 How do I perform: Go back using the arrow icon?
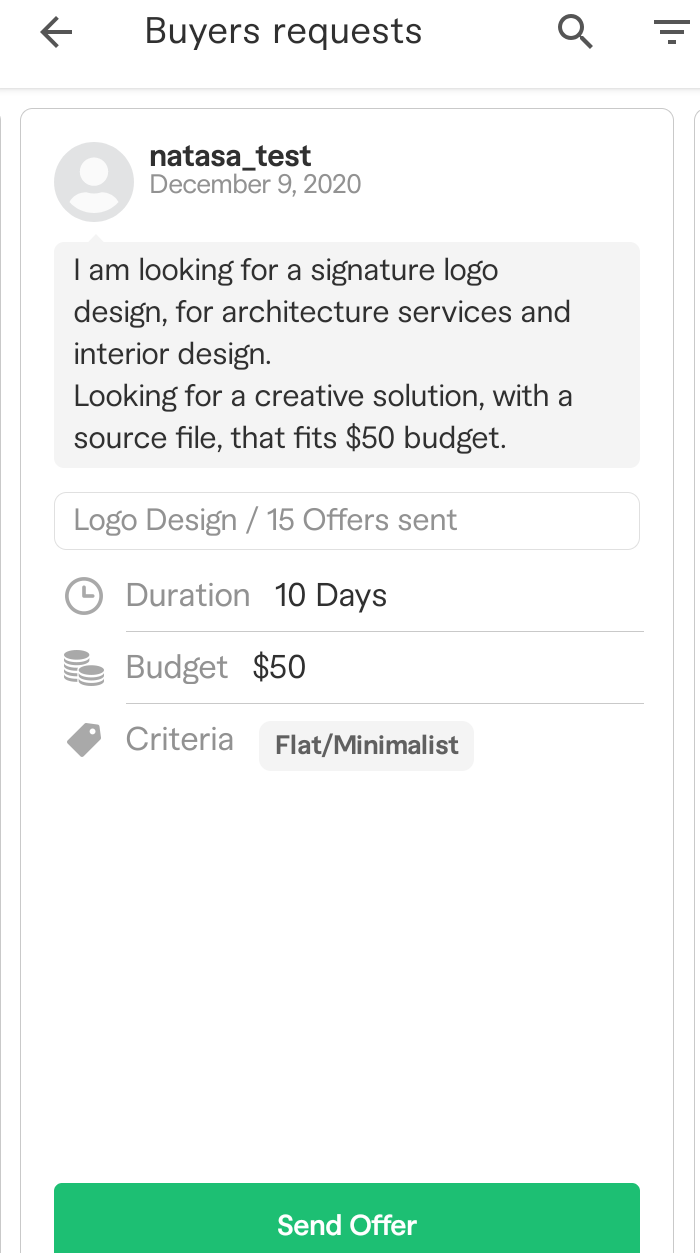pyautogui.click(x=57, y=33)
